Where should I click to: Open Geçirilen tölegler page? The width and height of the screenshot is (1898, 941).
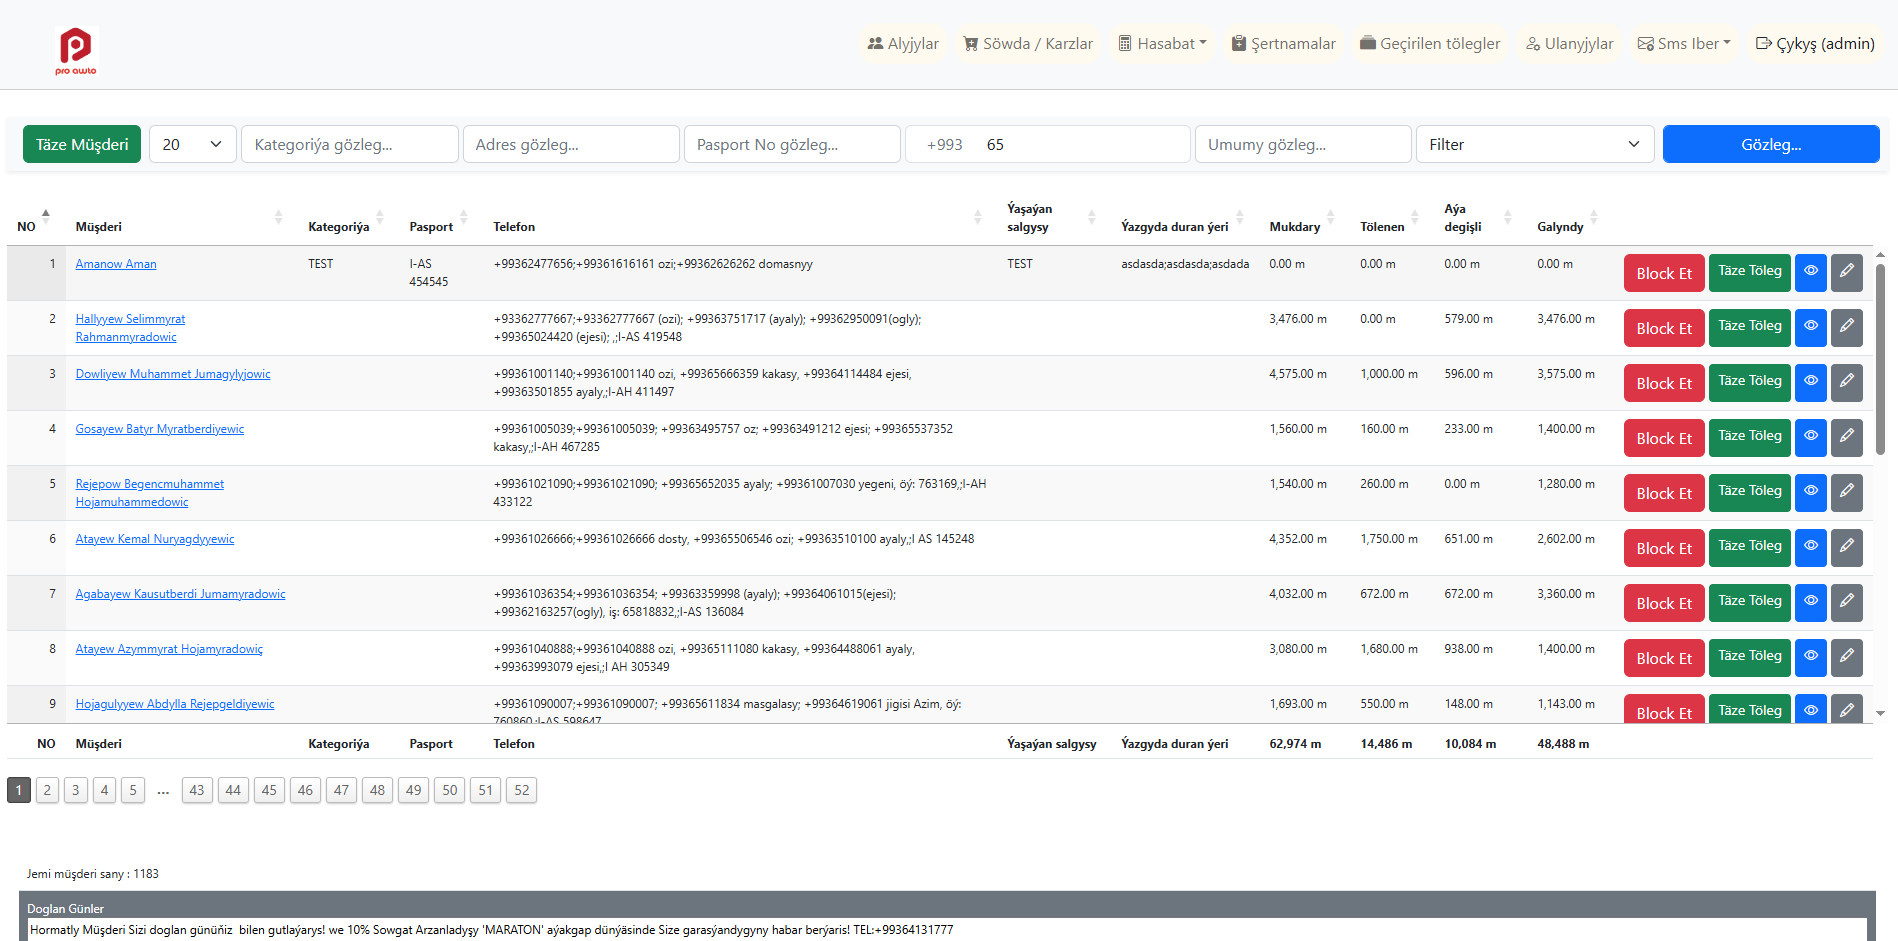(1429, 44)
